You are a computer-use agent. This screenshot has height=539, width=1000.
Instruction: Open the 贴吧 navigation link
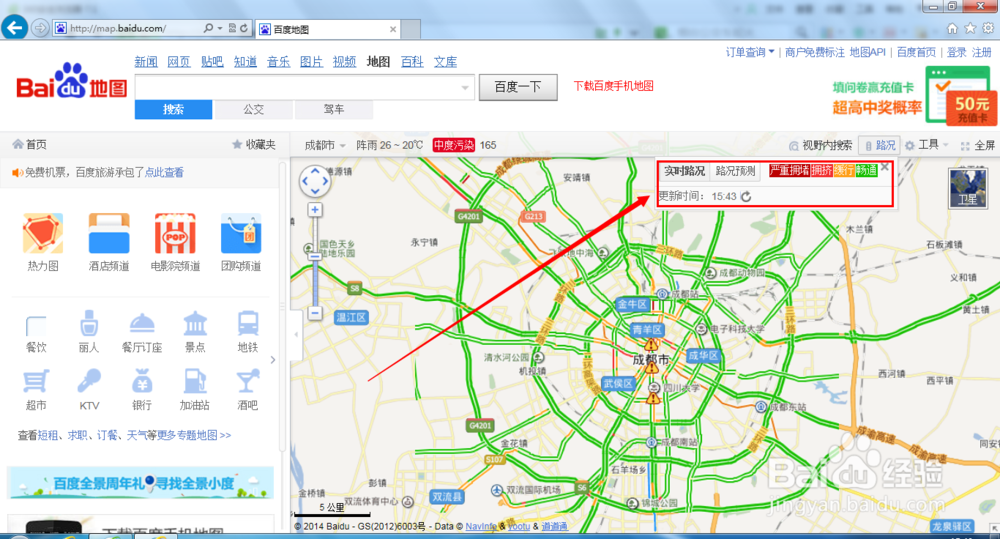pyautogui.click(x=212, y=62)
